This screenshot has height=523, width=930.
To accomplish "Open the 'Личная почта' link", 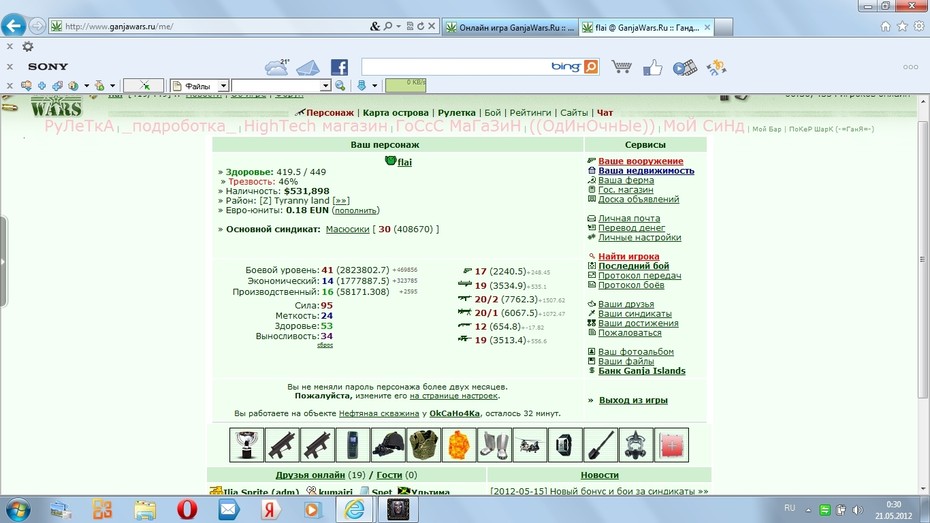I will [629, 218].
